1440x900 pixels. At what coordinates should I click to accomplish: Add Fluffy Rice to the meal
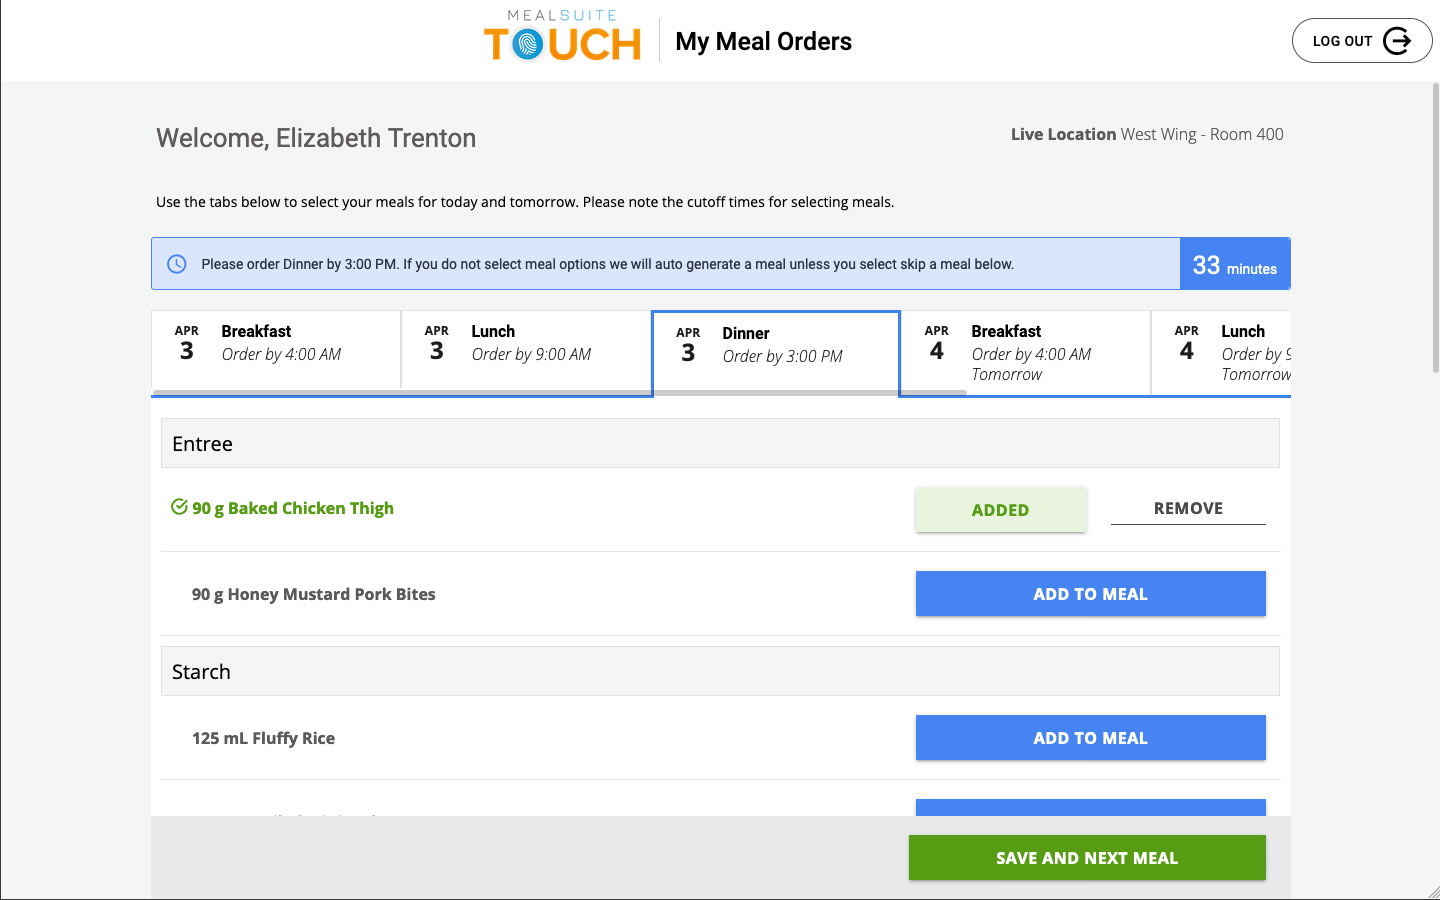1090,738
